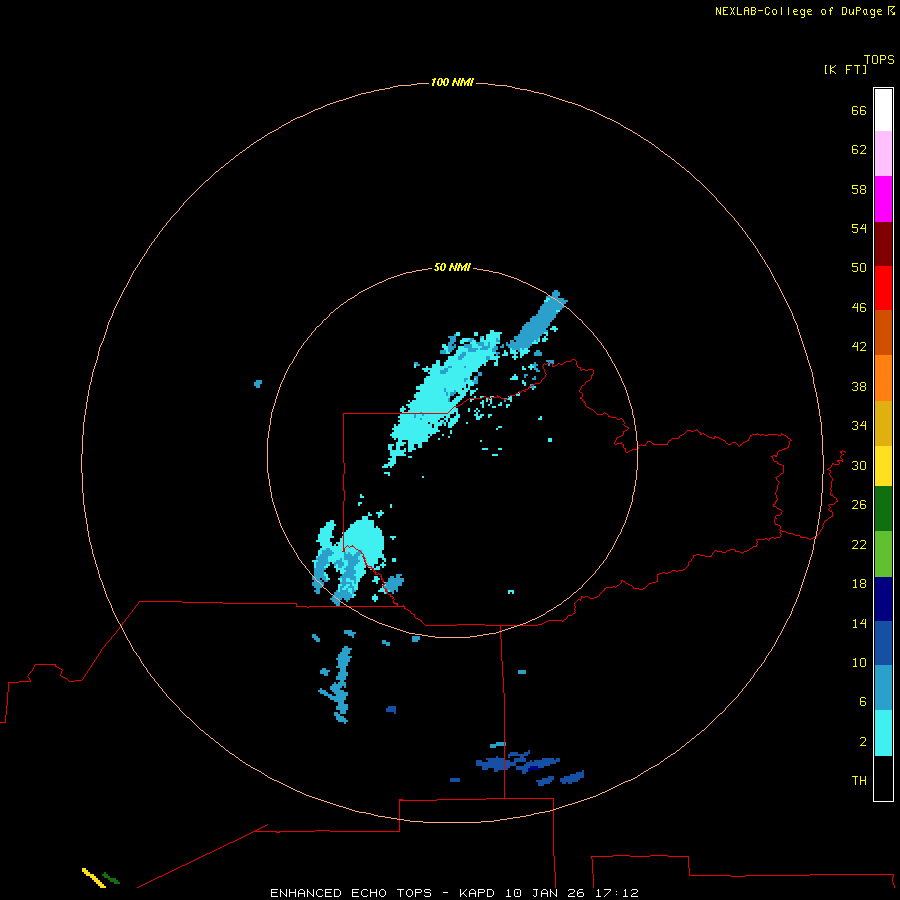The height and width of the screenshot is (900, 900).
Task: Click the green dashed marker at bottom left
Action: [x=111, y=878]
